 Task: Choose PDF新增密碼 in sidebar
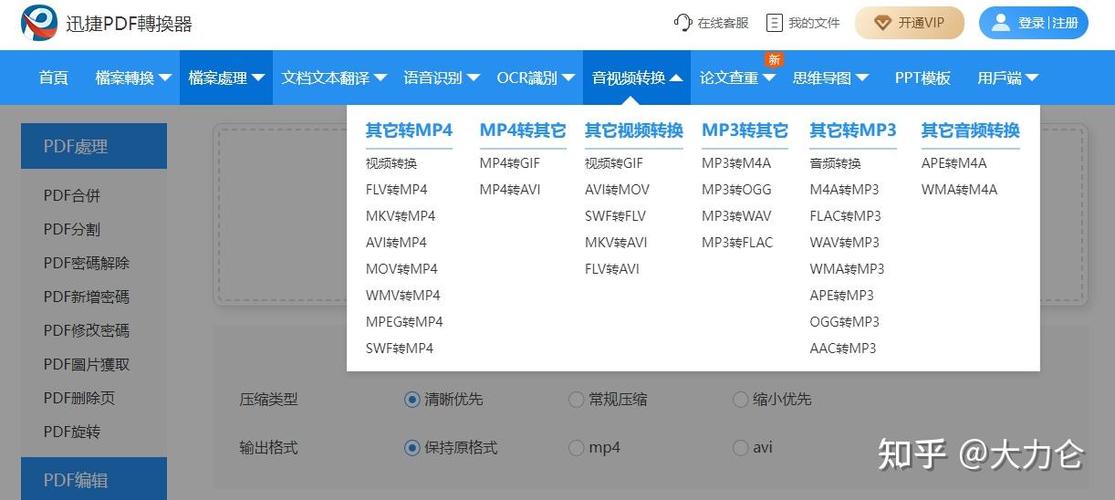pyautogui.click(x=86, y=297)
